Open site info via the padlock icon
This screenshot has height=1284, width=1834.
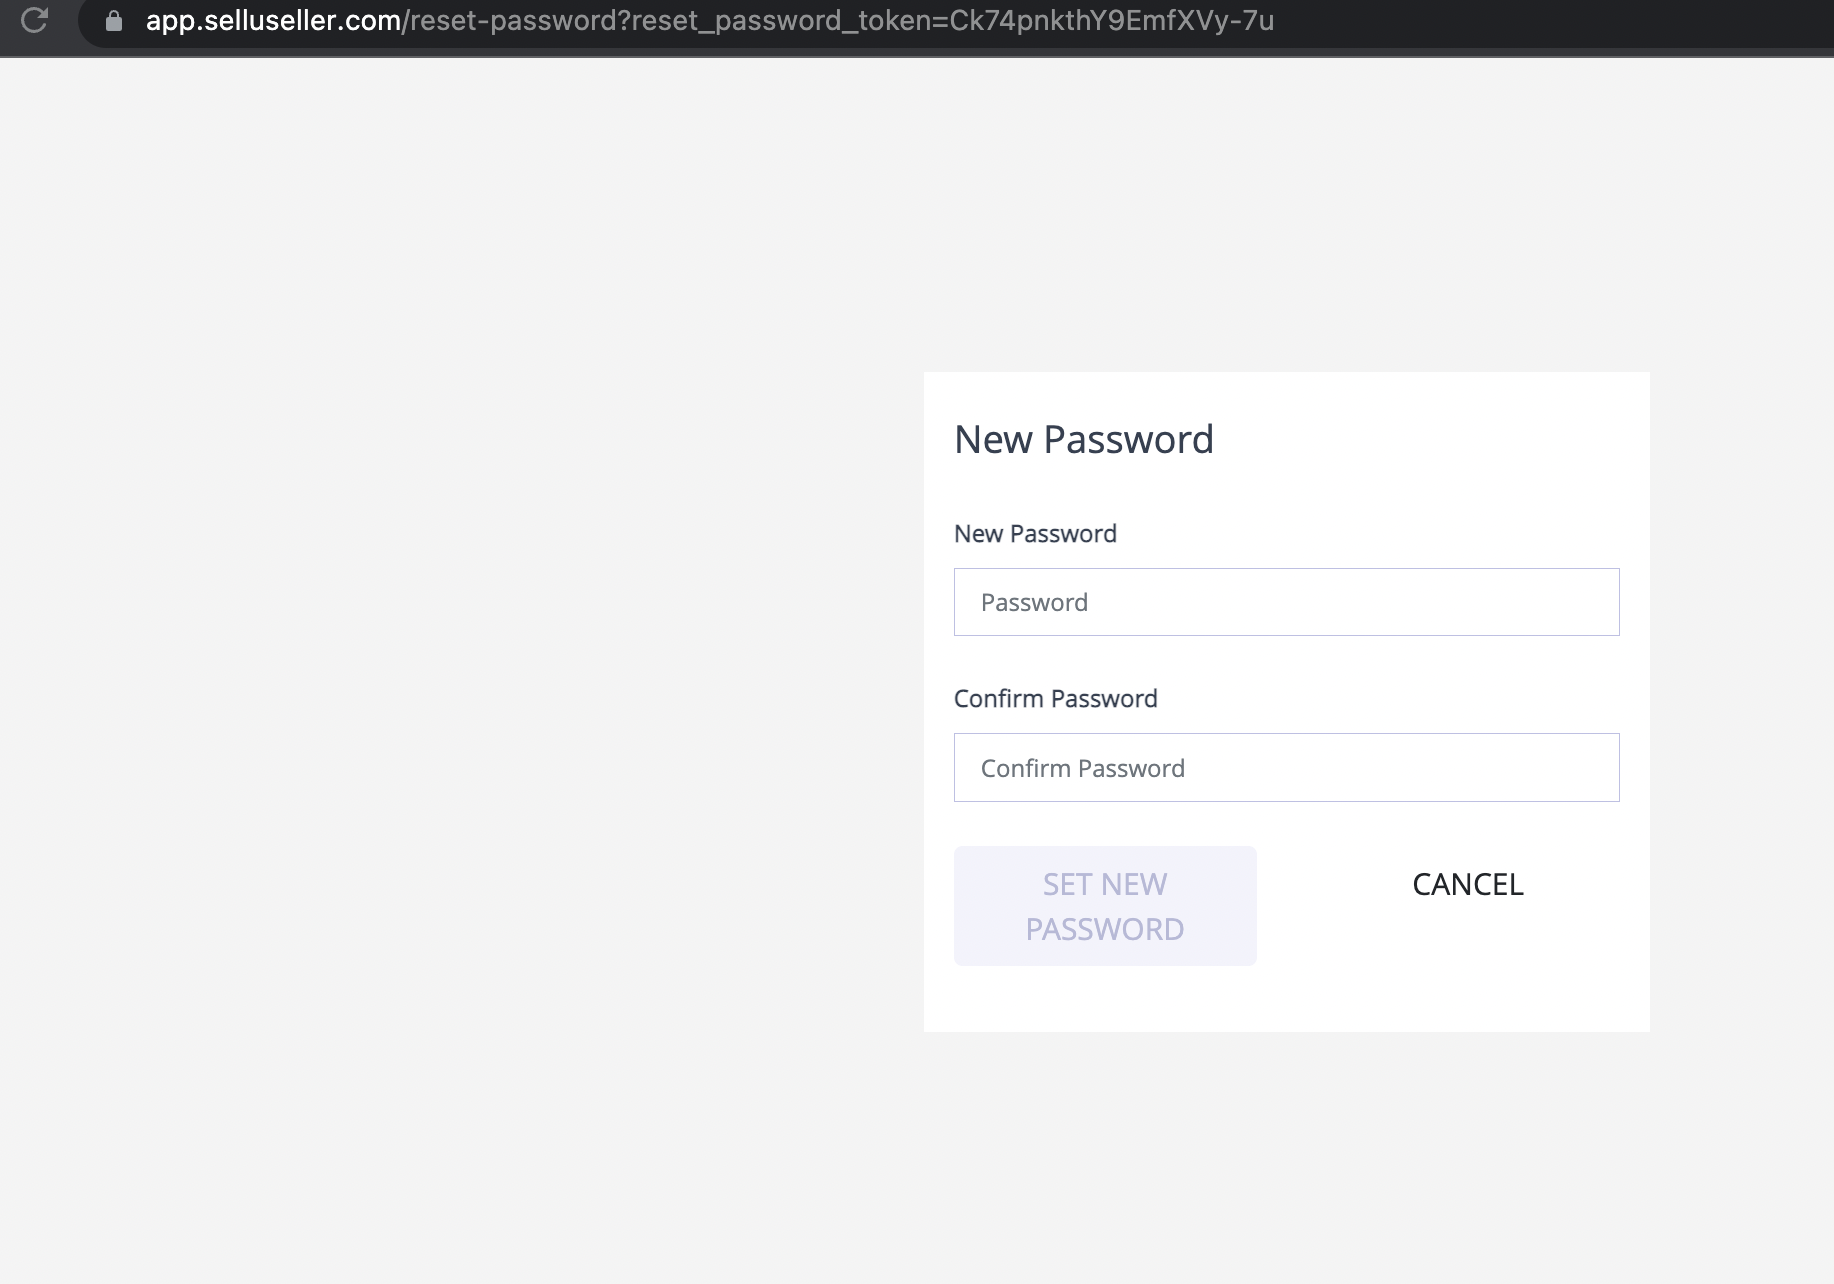point(114,21)
